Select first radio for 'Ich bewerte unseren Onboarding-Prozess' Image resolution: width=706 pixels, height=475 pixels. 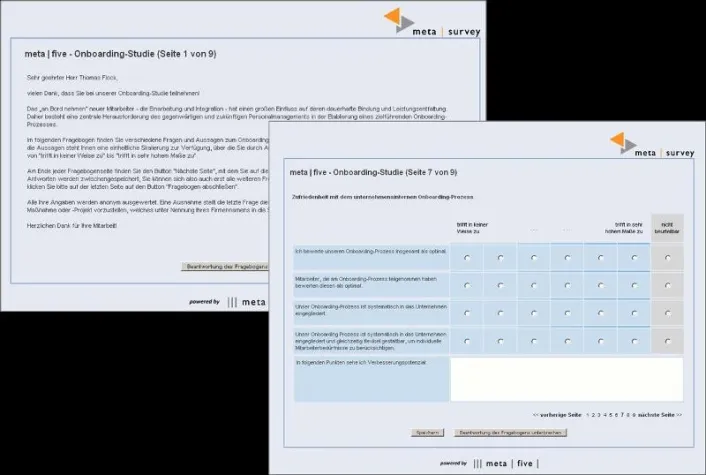coord(466,258)
